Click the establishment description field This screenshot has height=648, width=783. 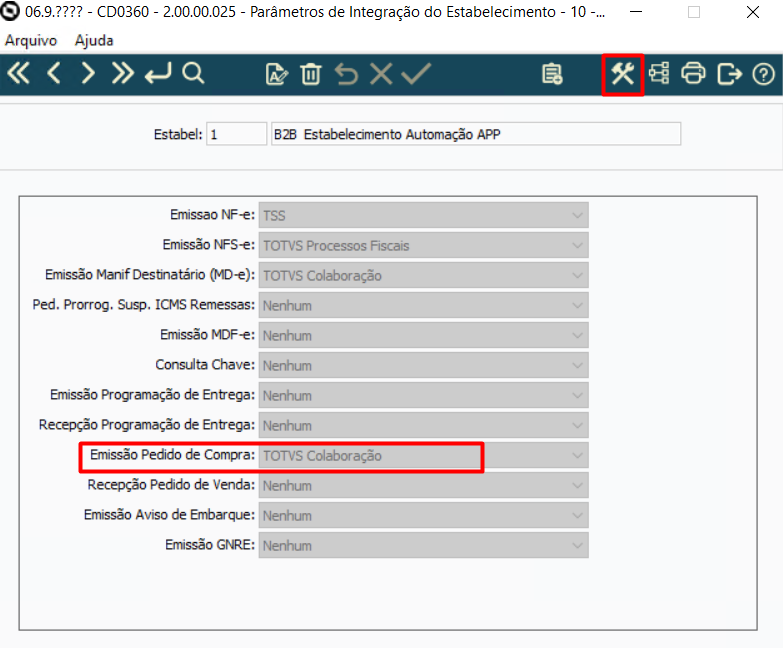476,134
